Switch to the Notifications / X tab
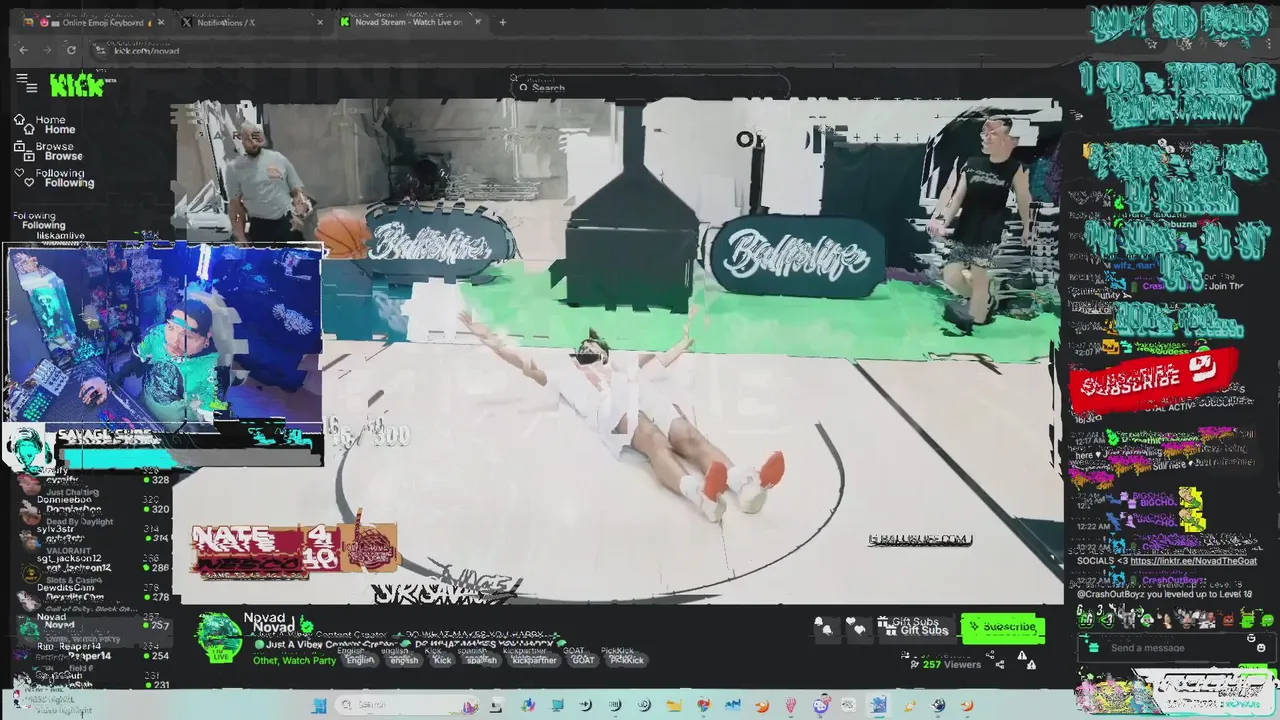The image size is (1280, 720). [250, 22]
